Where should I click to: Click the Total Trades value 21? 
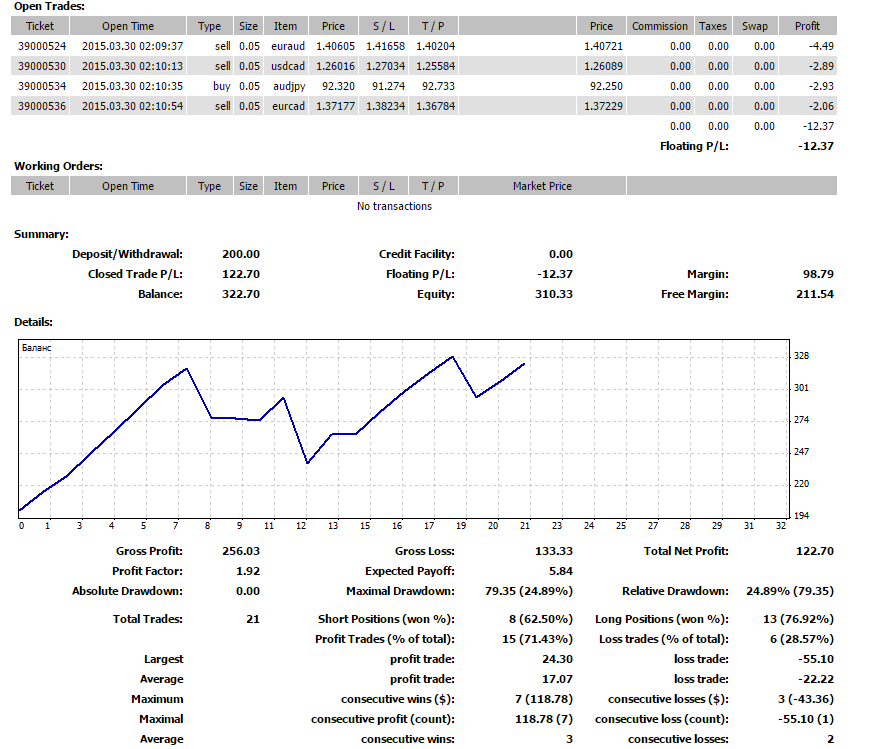(x=253, y=619)
